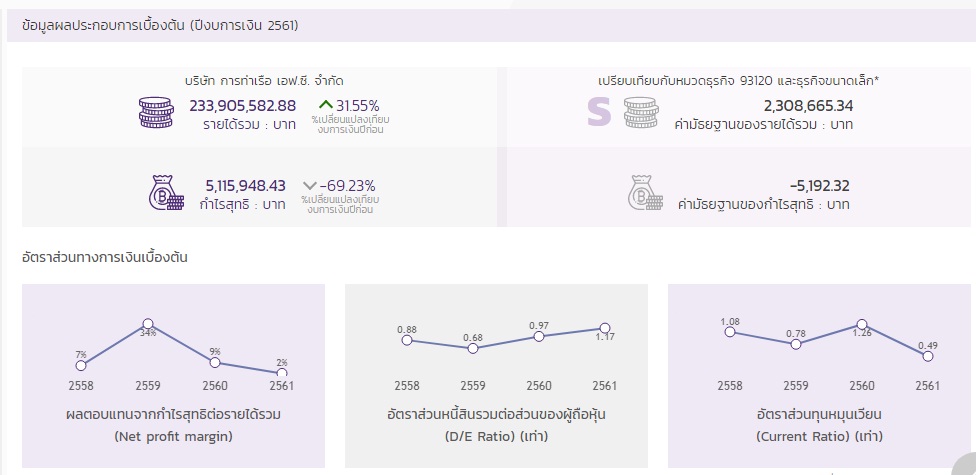Viewport: 976px width, 475px height.
Task: Select the 2559 point on Net profit margin chart
Action: (148, 324)
